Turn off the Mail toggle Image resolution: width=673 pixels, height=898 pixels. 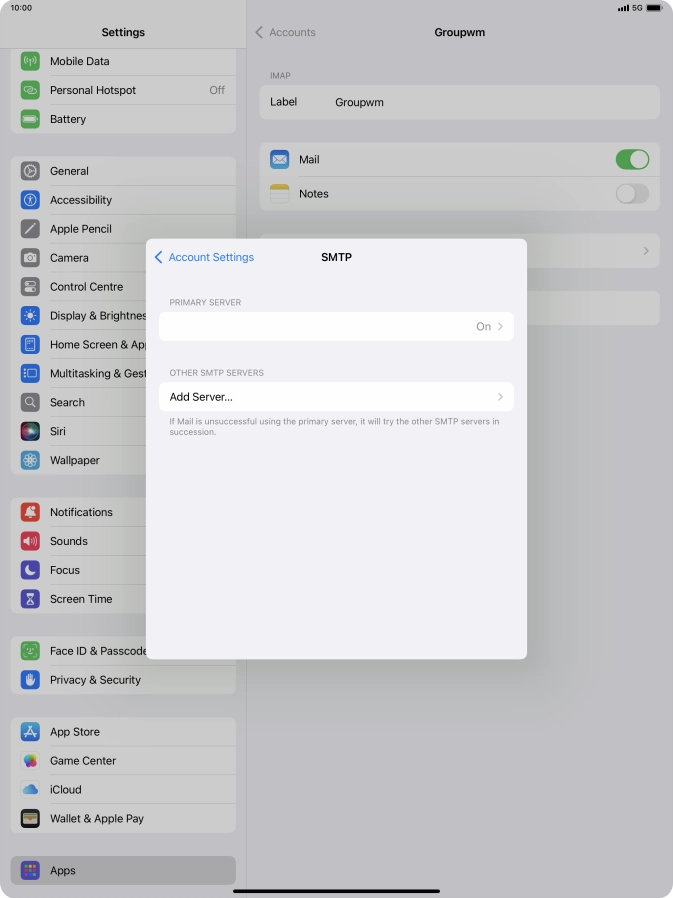point(631,160)
